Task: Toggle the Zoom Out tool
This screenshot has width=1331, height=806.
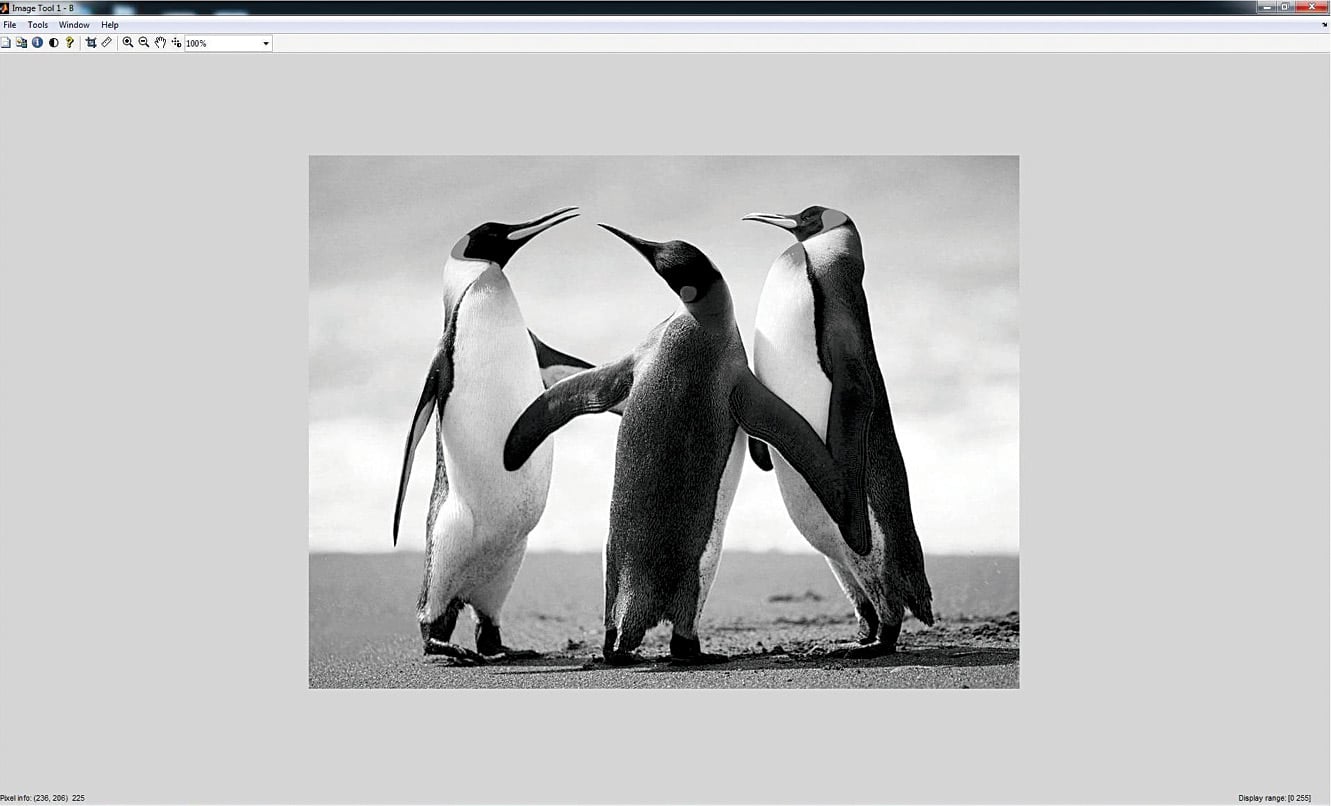Action: (143, 42)
